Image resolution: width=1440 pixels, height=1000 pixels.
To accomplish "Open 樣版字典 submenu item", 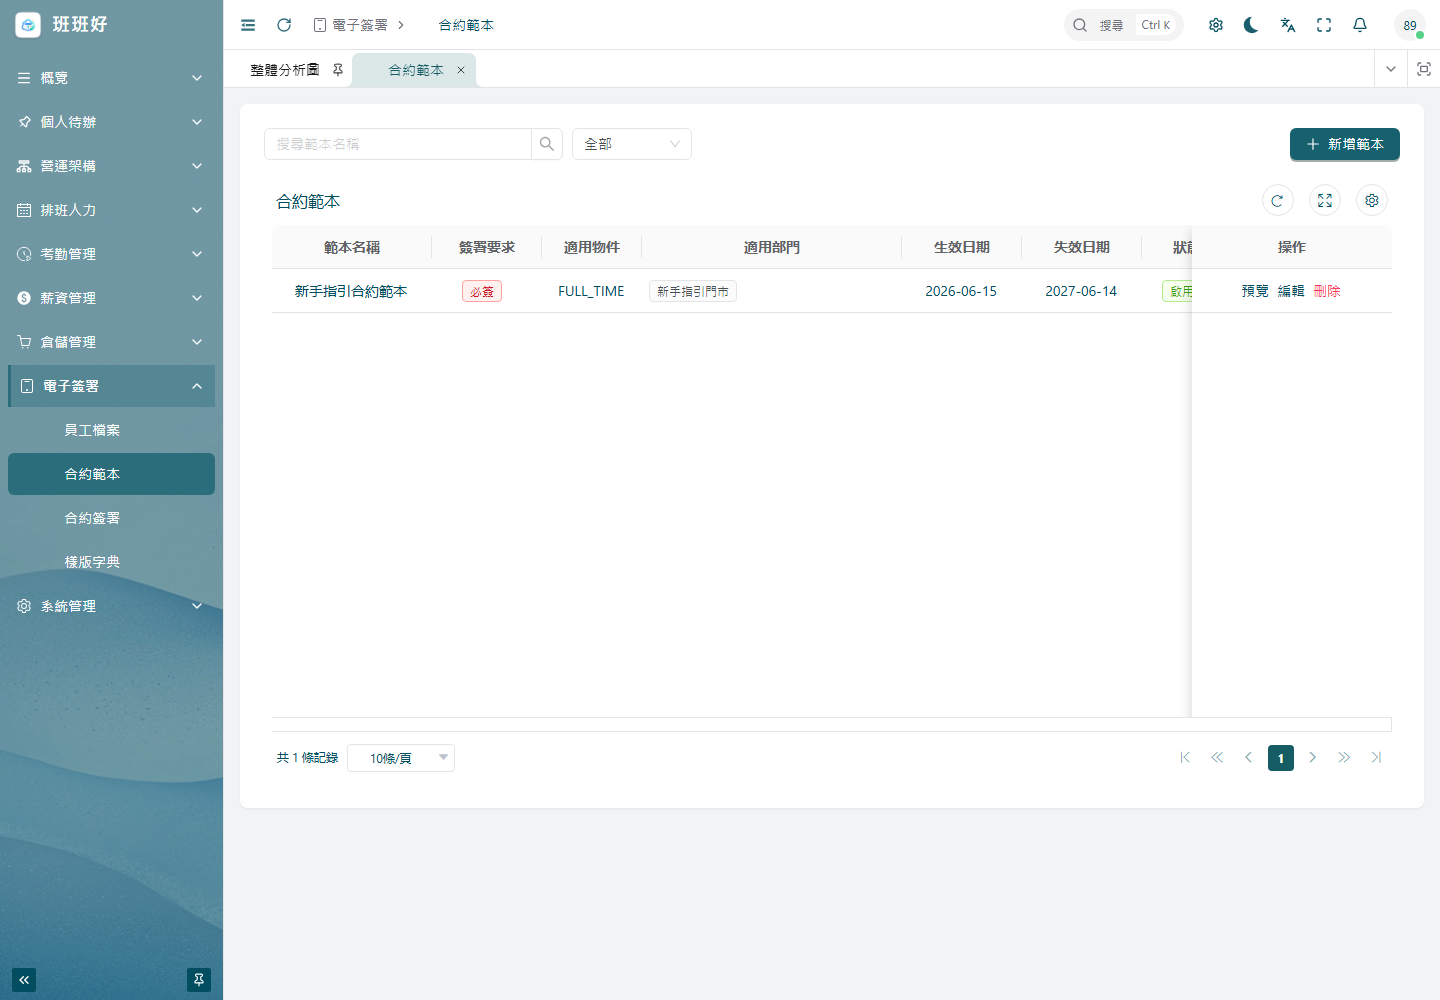I will click(111, 562).
